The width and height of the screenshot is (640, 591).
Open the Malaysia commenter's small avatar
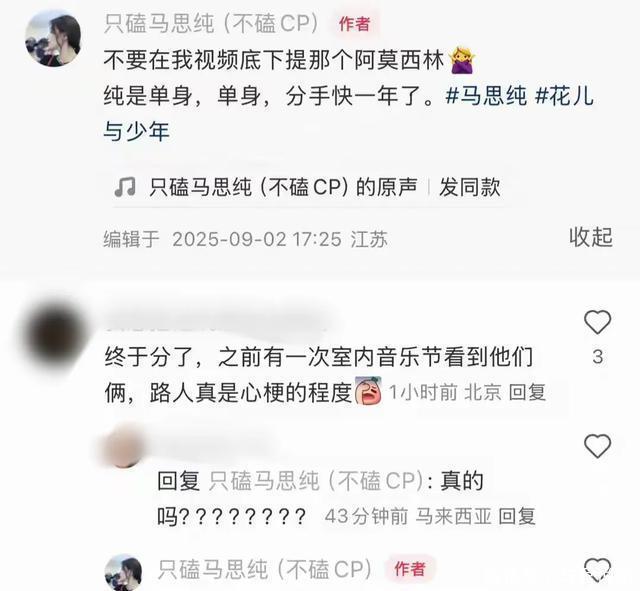coord(124,447)
